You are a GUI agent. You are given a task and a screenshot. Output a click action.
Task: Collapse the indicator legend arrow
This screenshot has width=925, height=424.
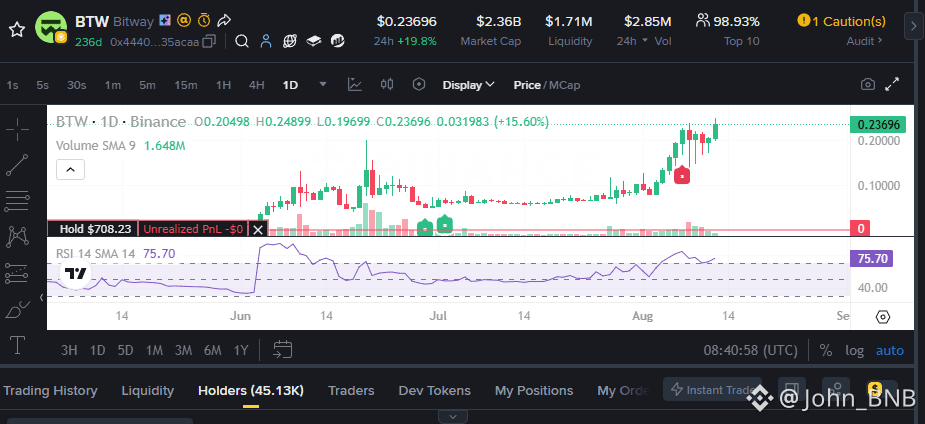click(70, 170)
